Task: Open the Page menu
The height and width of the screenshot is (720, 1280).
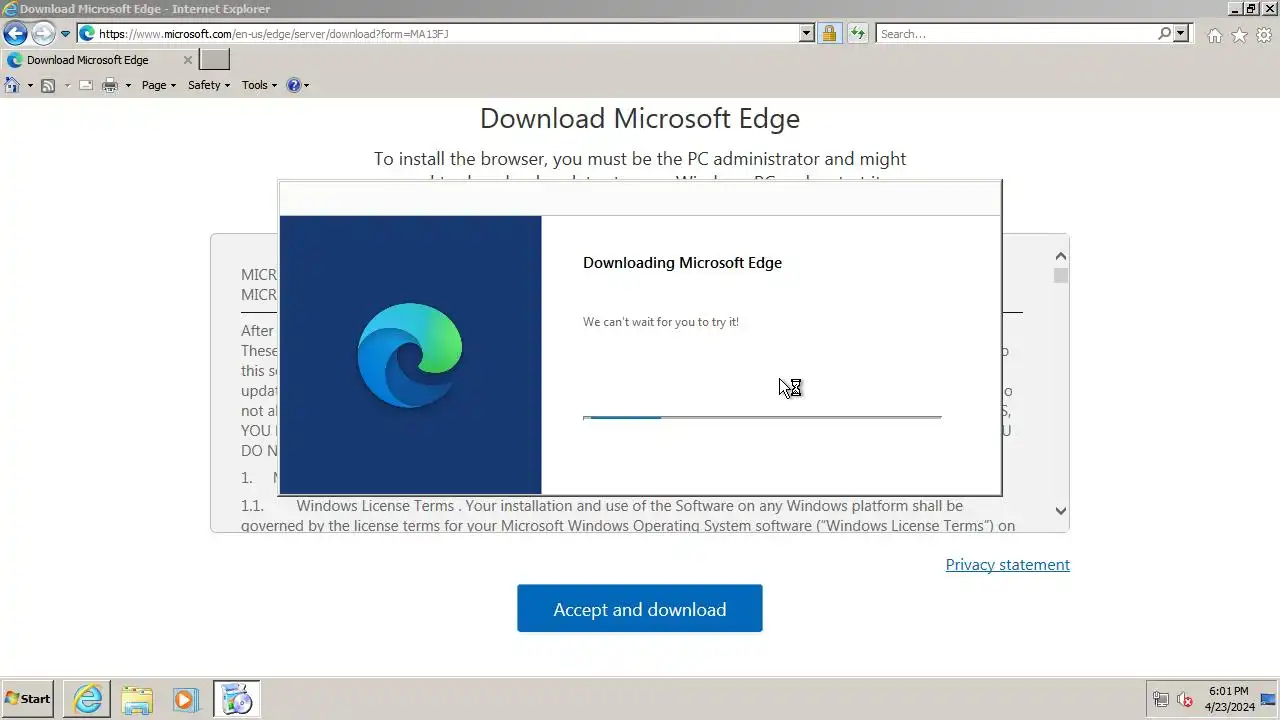Action: 158,85
